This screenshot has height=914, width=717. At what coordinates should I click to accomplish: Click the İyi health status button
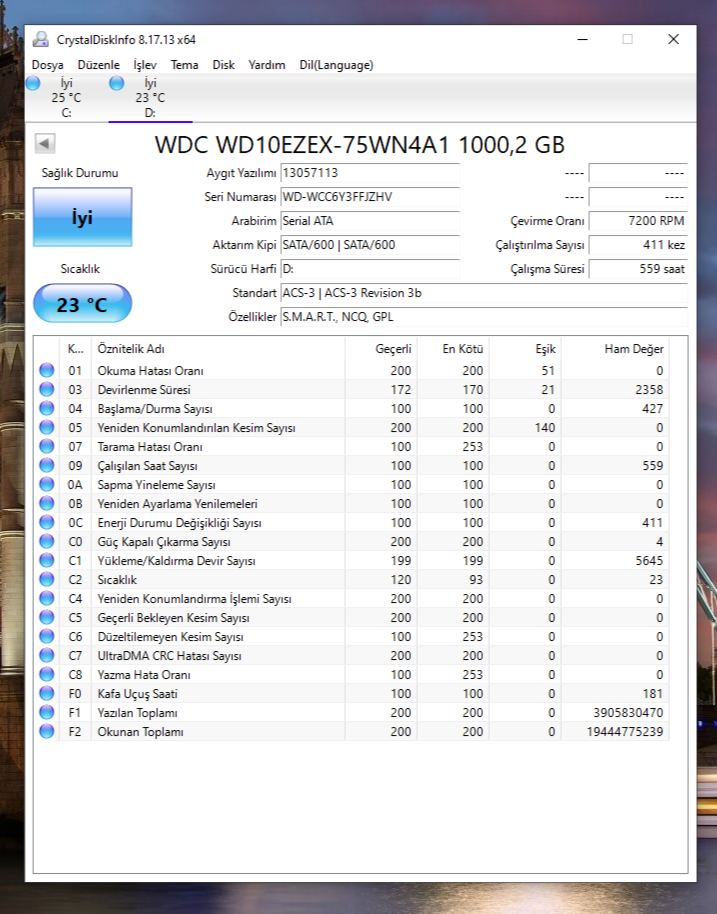click(83, 217)
